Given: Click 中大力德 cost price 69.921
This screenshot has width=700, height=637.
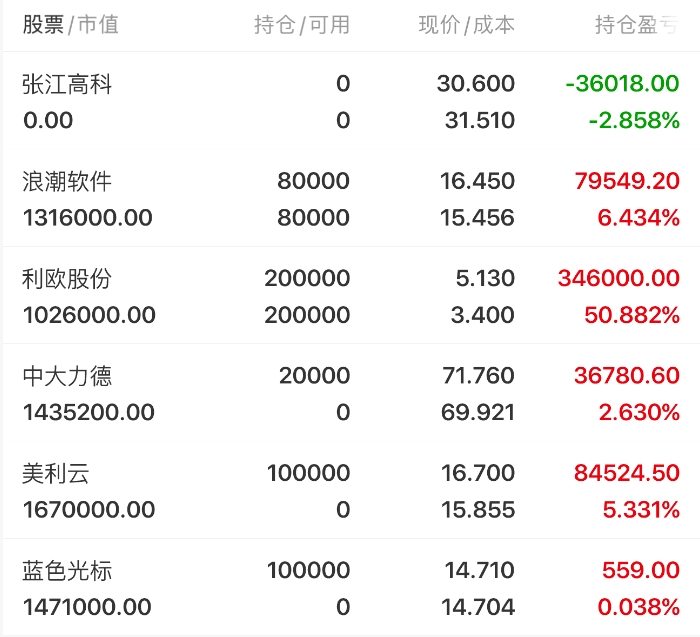Looking at the screenshot, I should [478, 412].
